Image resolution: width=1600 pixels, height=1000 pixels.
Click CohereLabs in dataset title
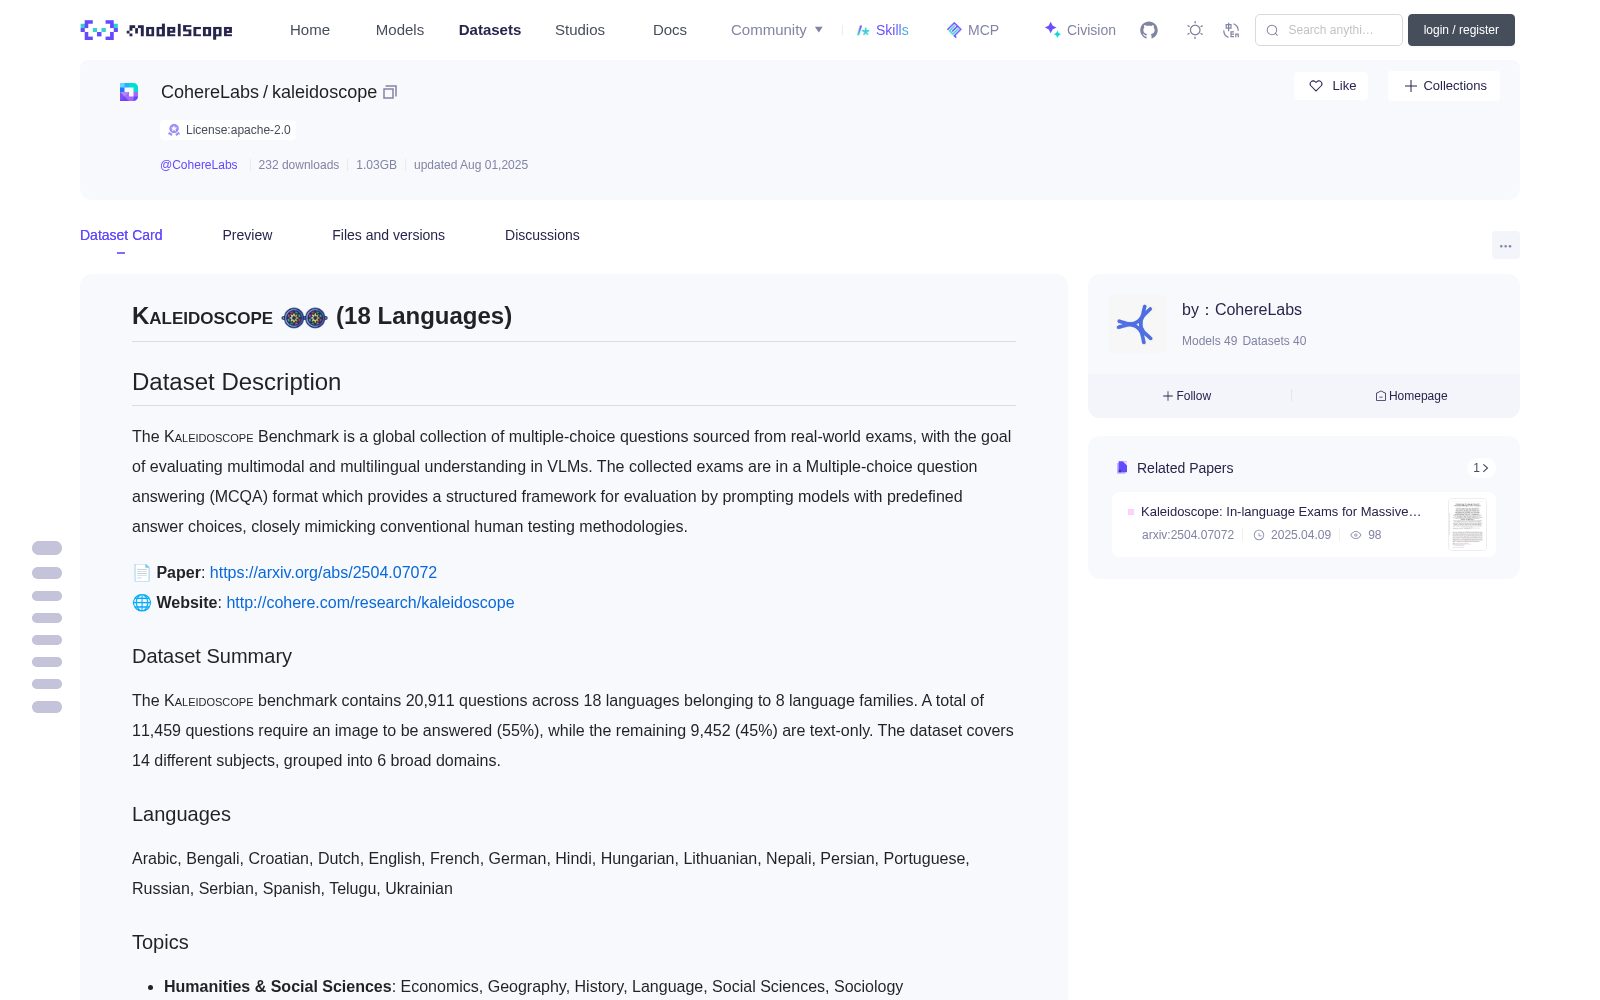210,92
